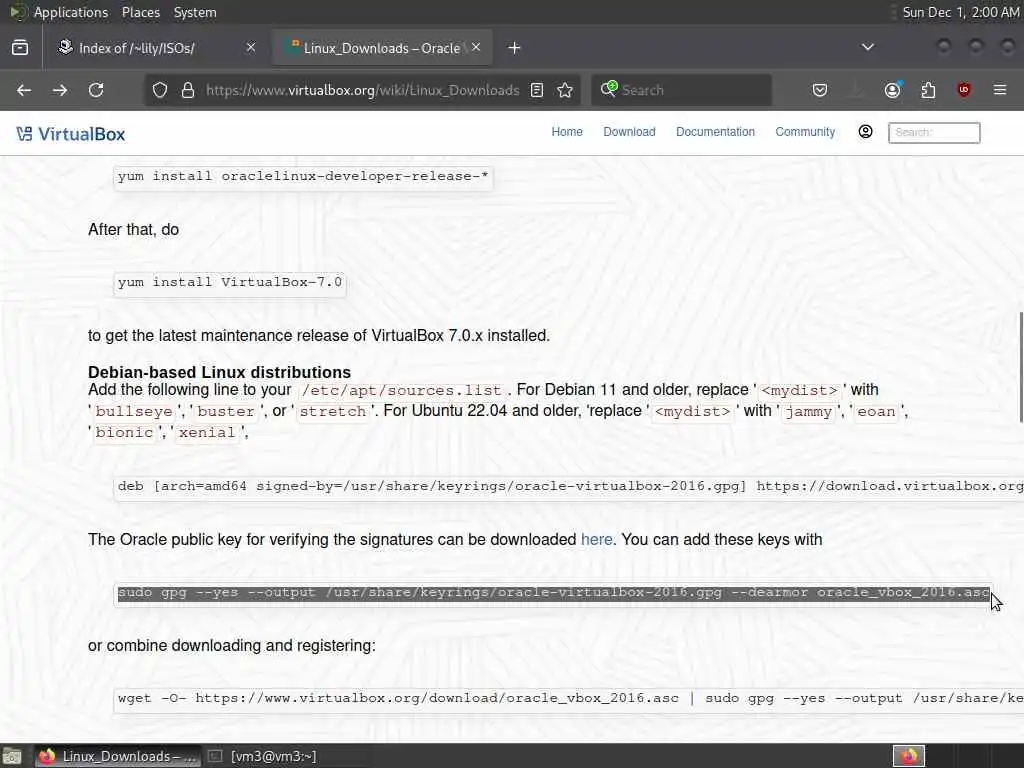1024x768 pixels.
Task: Switch to Linux_Downloads – Oracle tab
Action: [382, 48]
